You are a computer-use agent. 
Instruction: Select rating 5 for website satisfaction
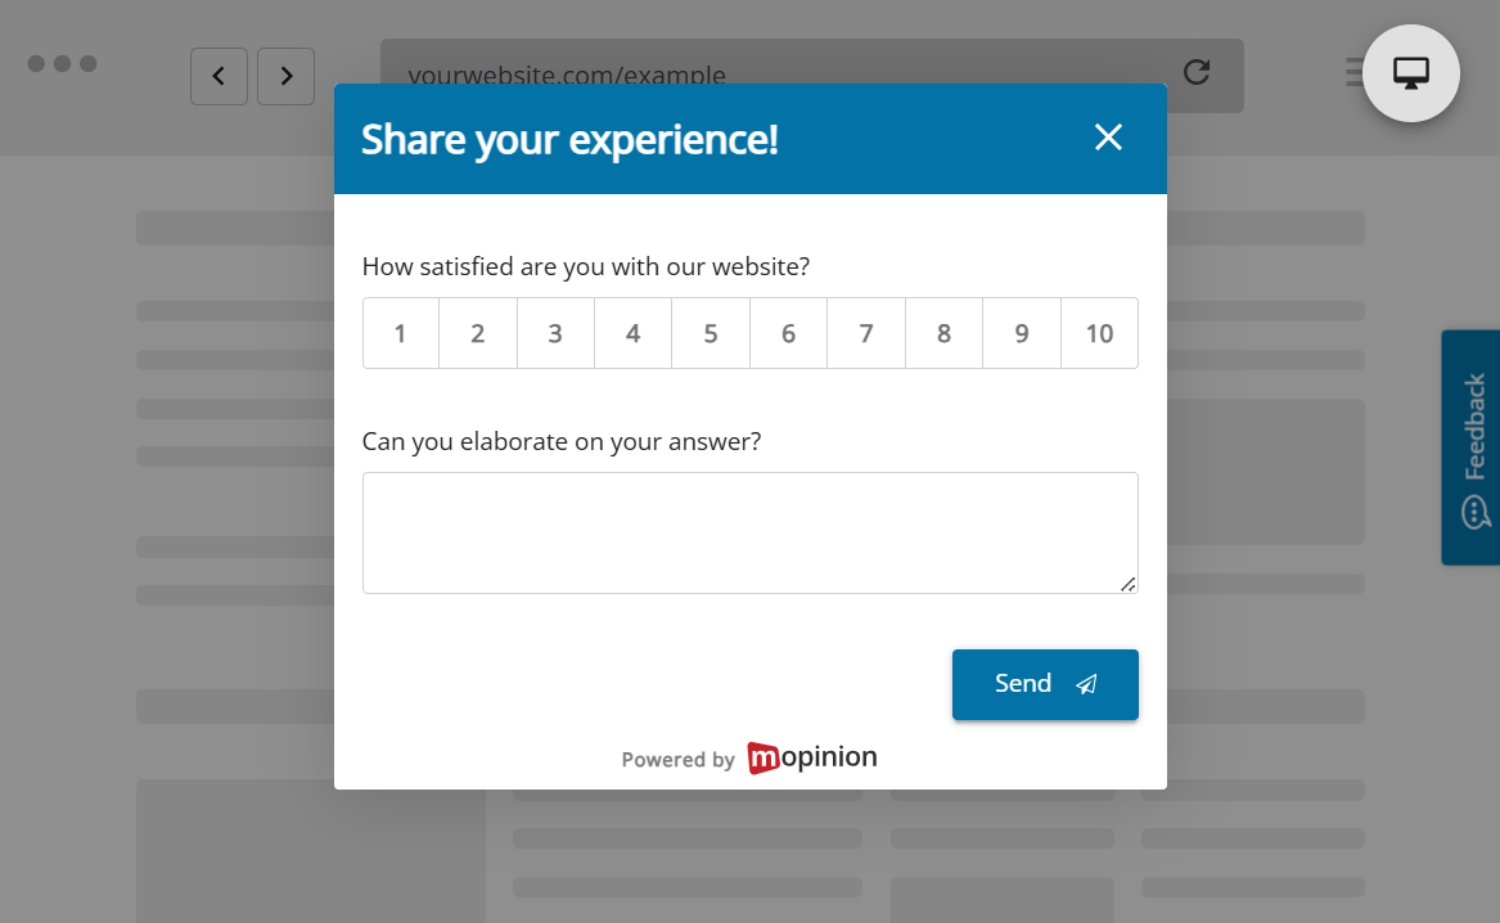(x=710, y=333)
